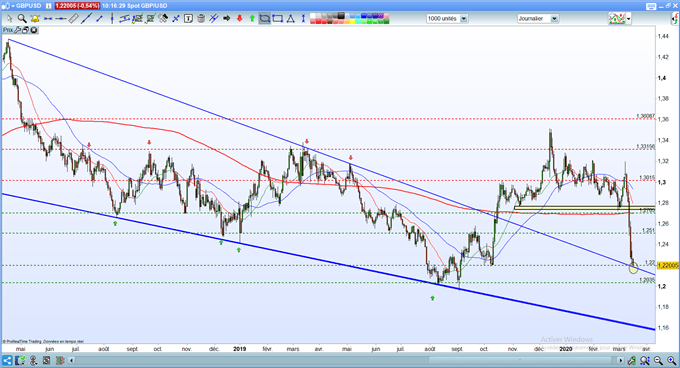The height and width of the screenshot is (368, 680).
Task: Open the Prix settings wrench icon
Action: (18, 30)
